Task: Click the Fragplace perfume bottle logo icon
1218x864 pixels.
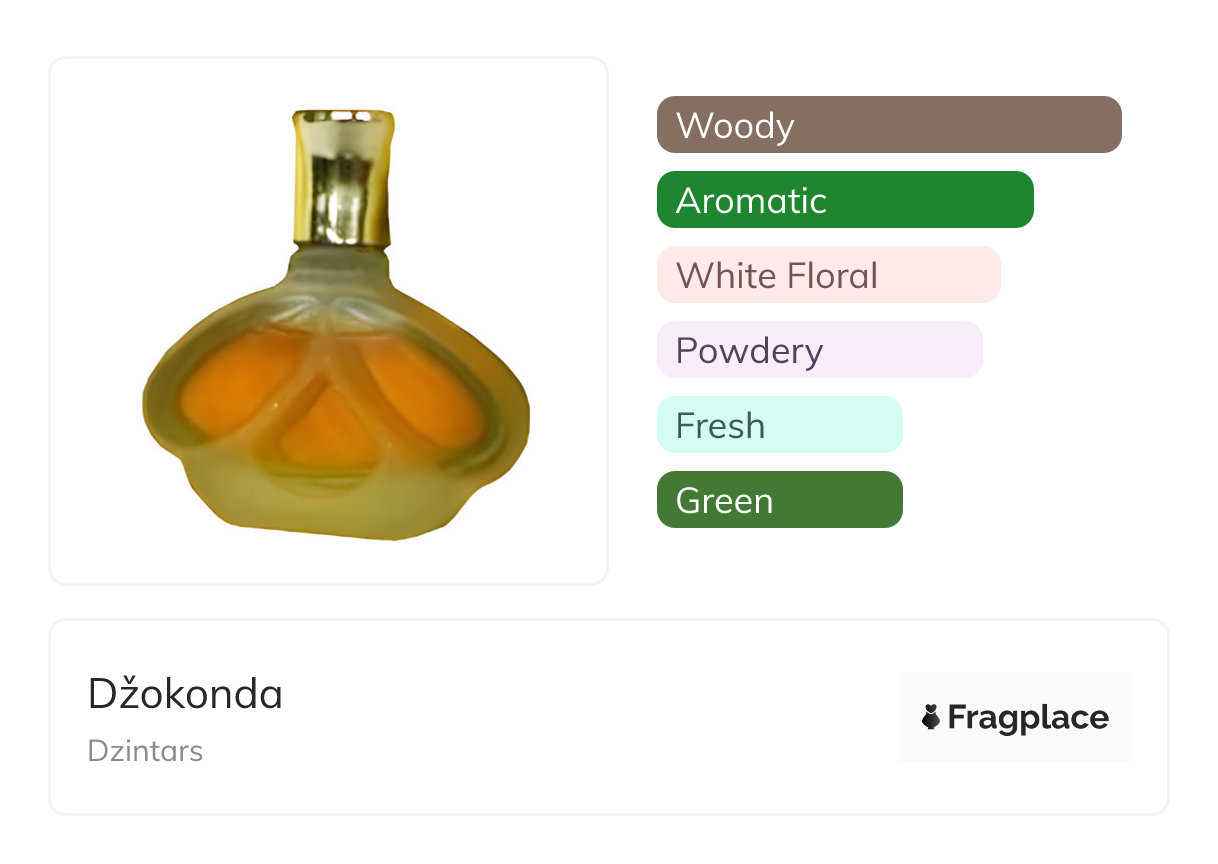Action: pyautogui.click(x=931, y=717)
